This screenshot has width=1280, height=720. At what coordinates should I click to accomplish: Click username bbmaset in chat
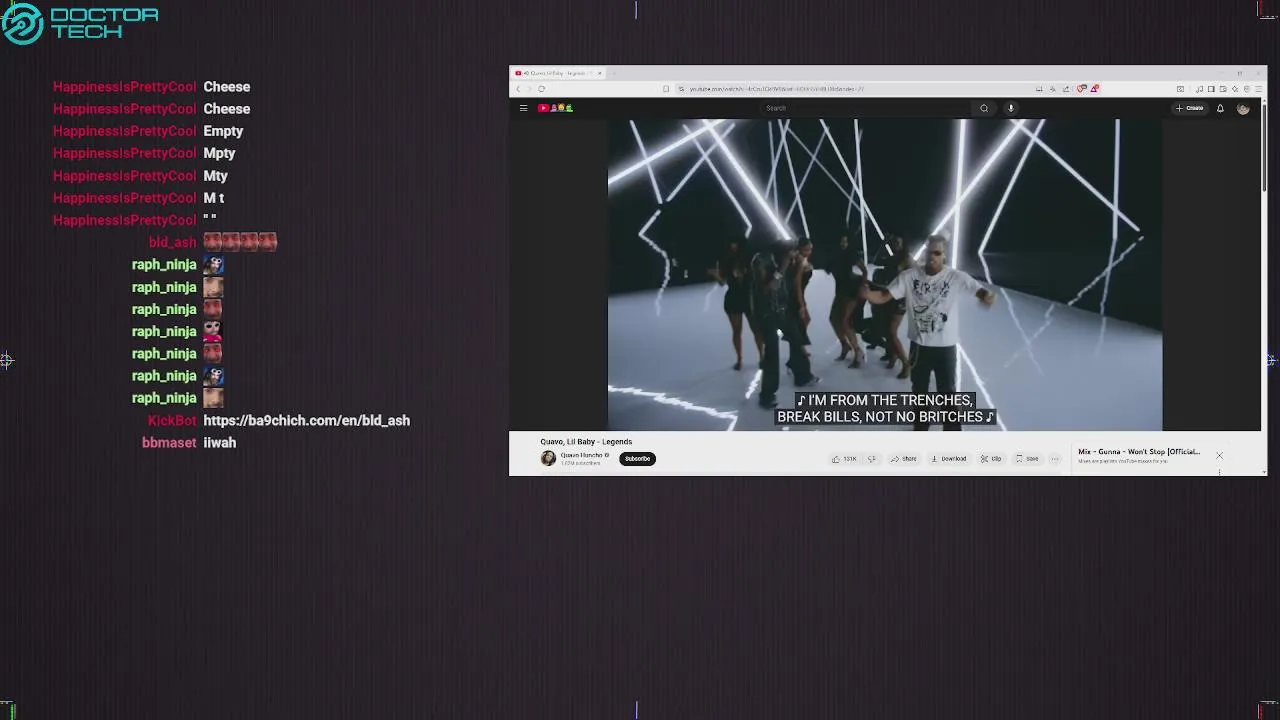[x=169, y=443]
